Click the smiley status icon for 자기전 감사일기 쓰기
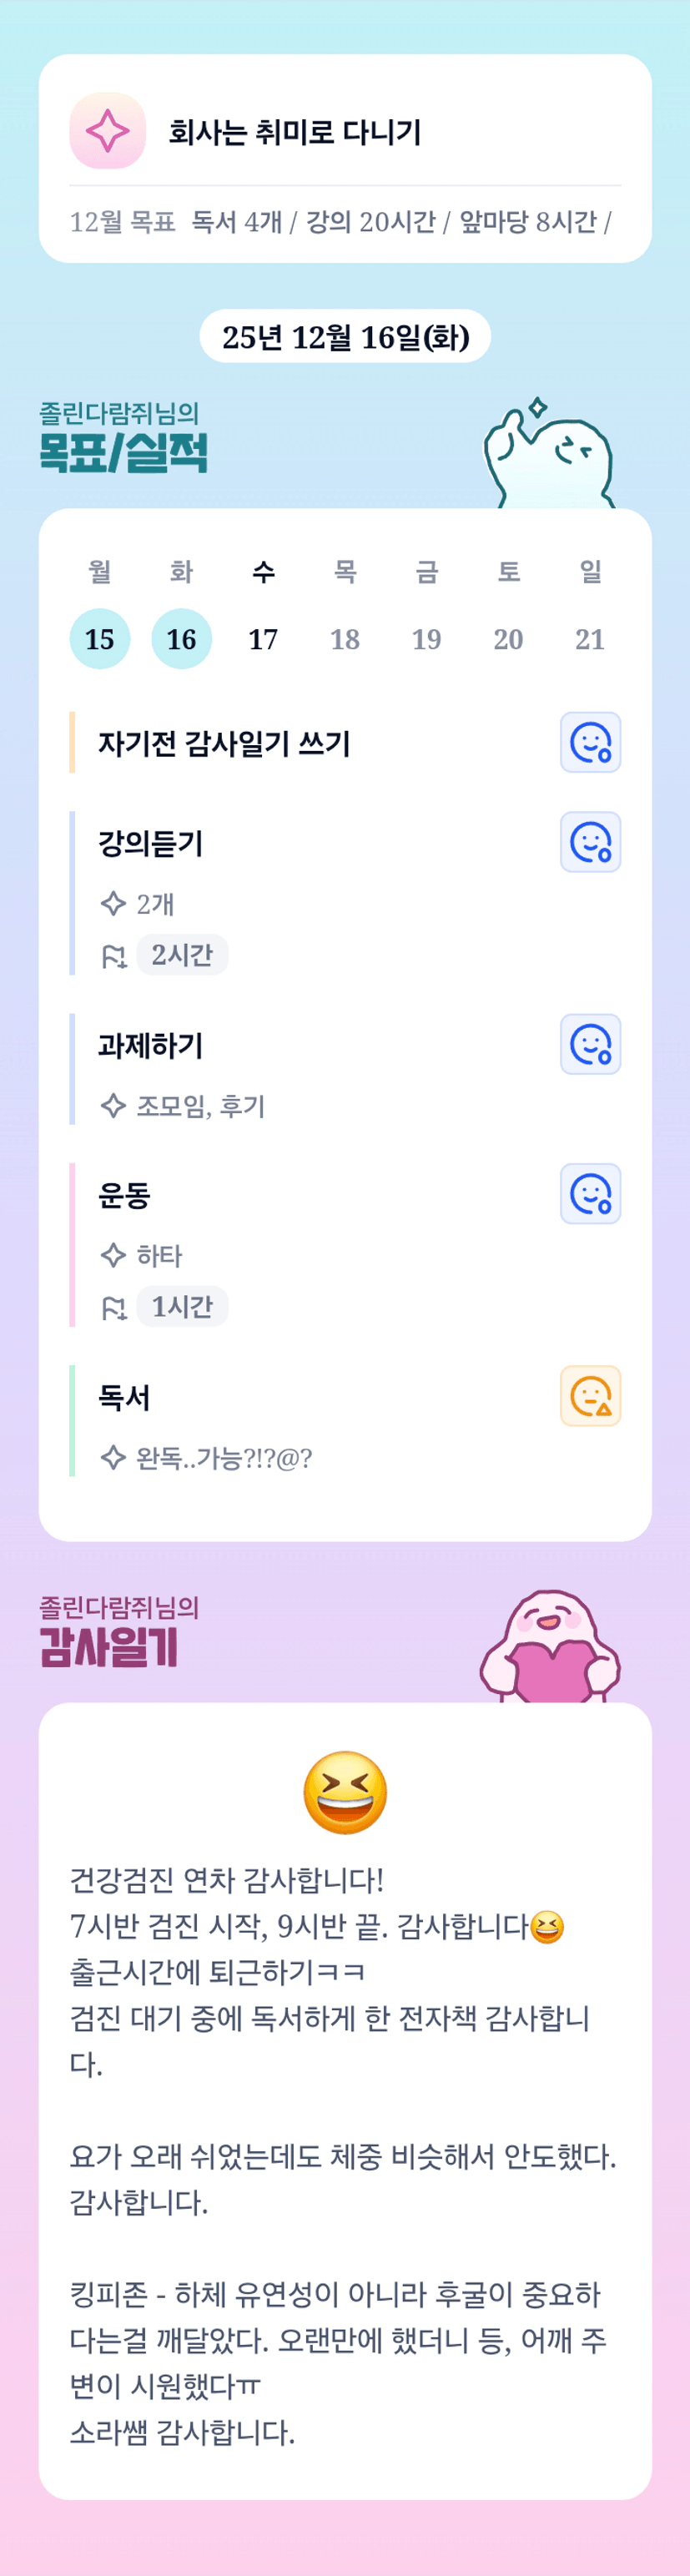690x2576 pixels. coord(590,742)
